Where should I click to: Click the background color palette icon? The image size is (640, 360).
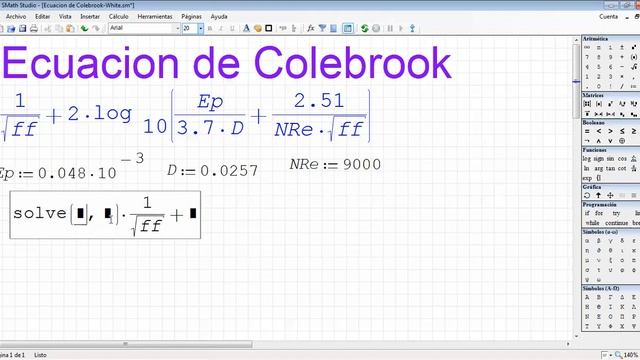[258, 29]
